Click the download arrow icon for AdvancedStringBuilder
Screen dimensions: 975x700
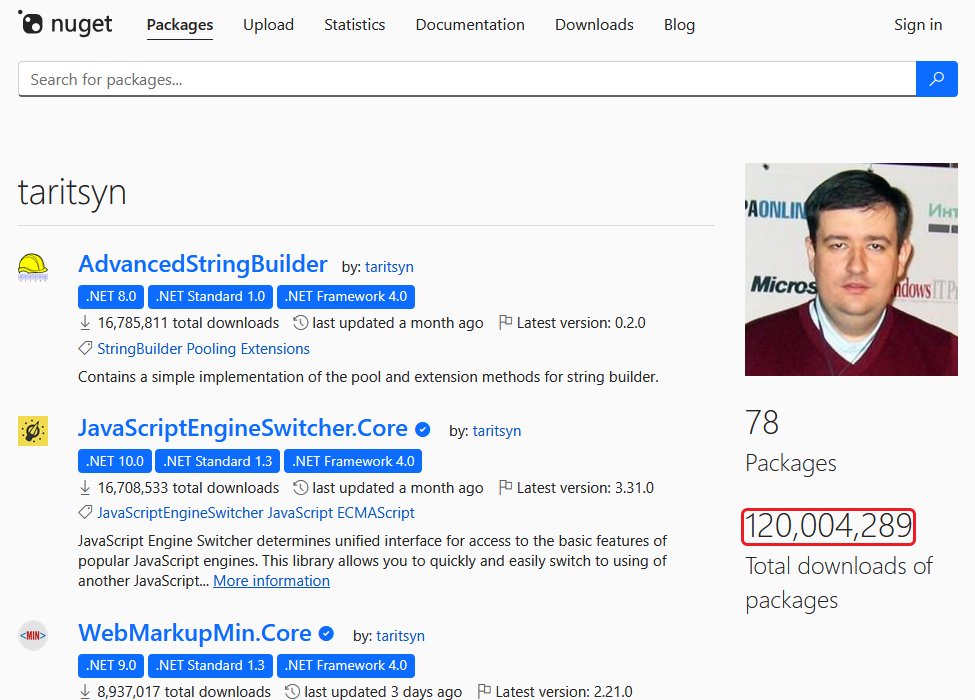[x=85, y=323]
